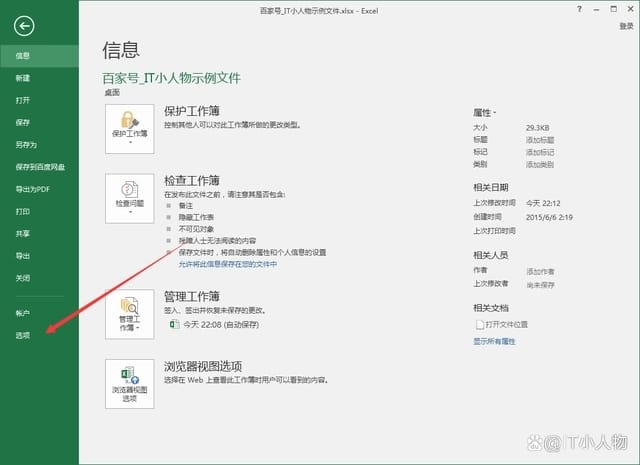Open the 管理工作簿 manage workbook button
640x465 pixels.
tap(130, 314)
